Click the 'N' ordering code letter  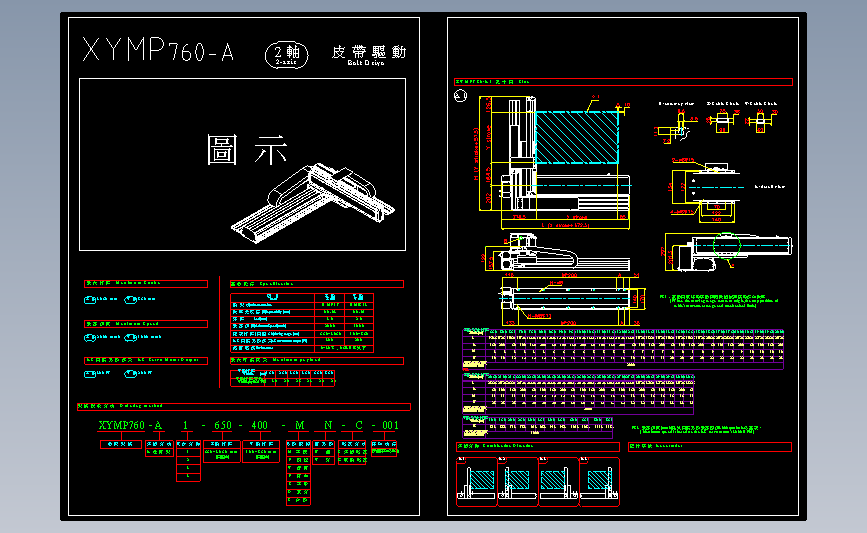328,425
